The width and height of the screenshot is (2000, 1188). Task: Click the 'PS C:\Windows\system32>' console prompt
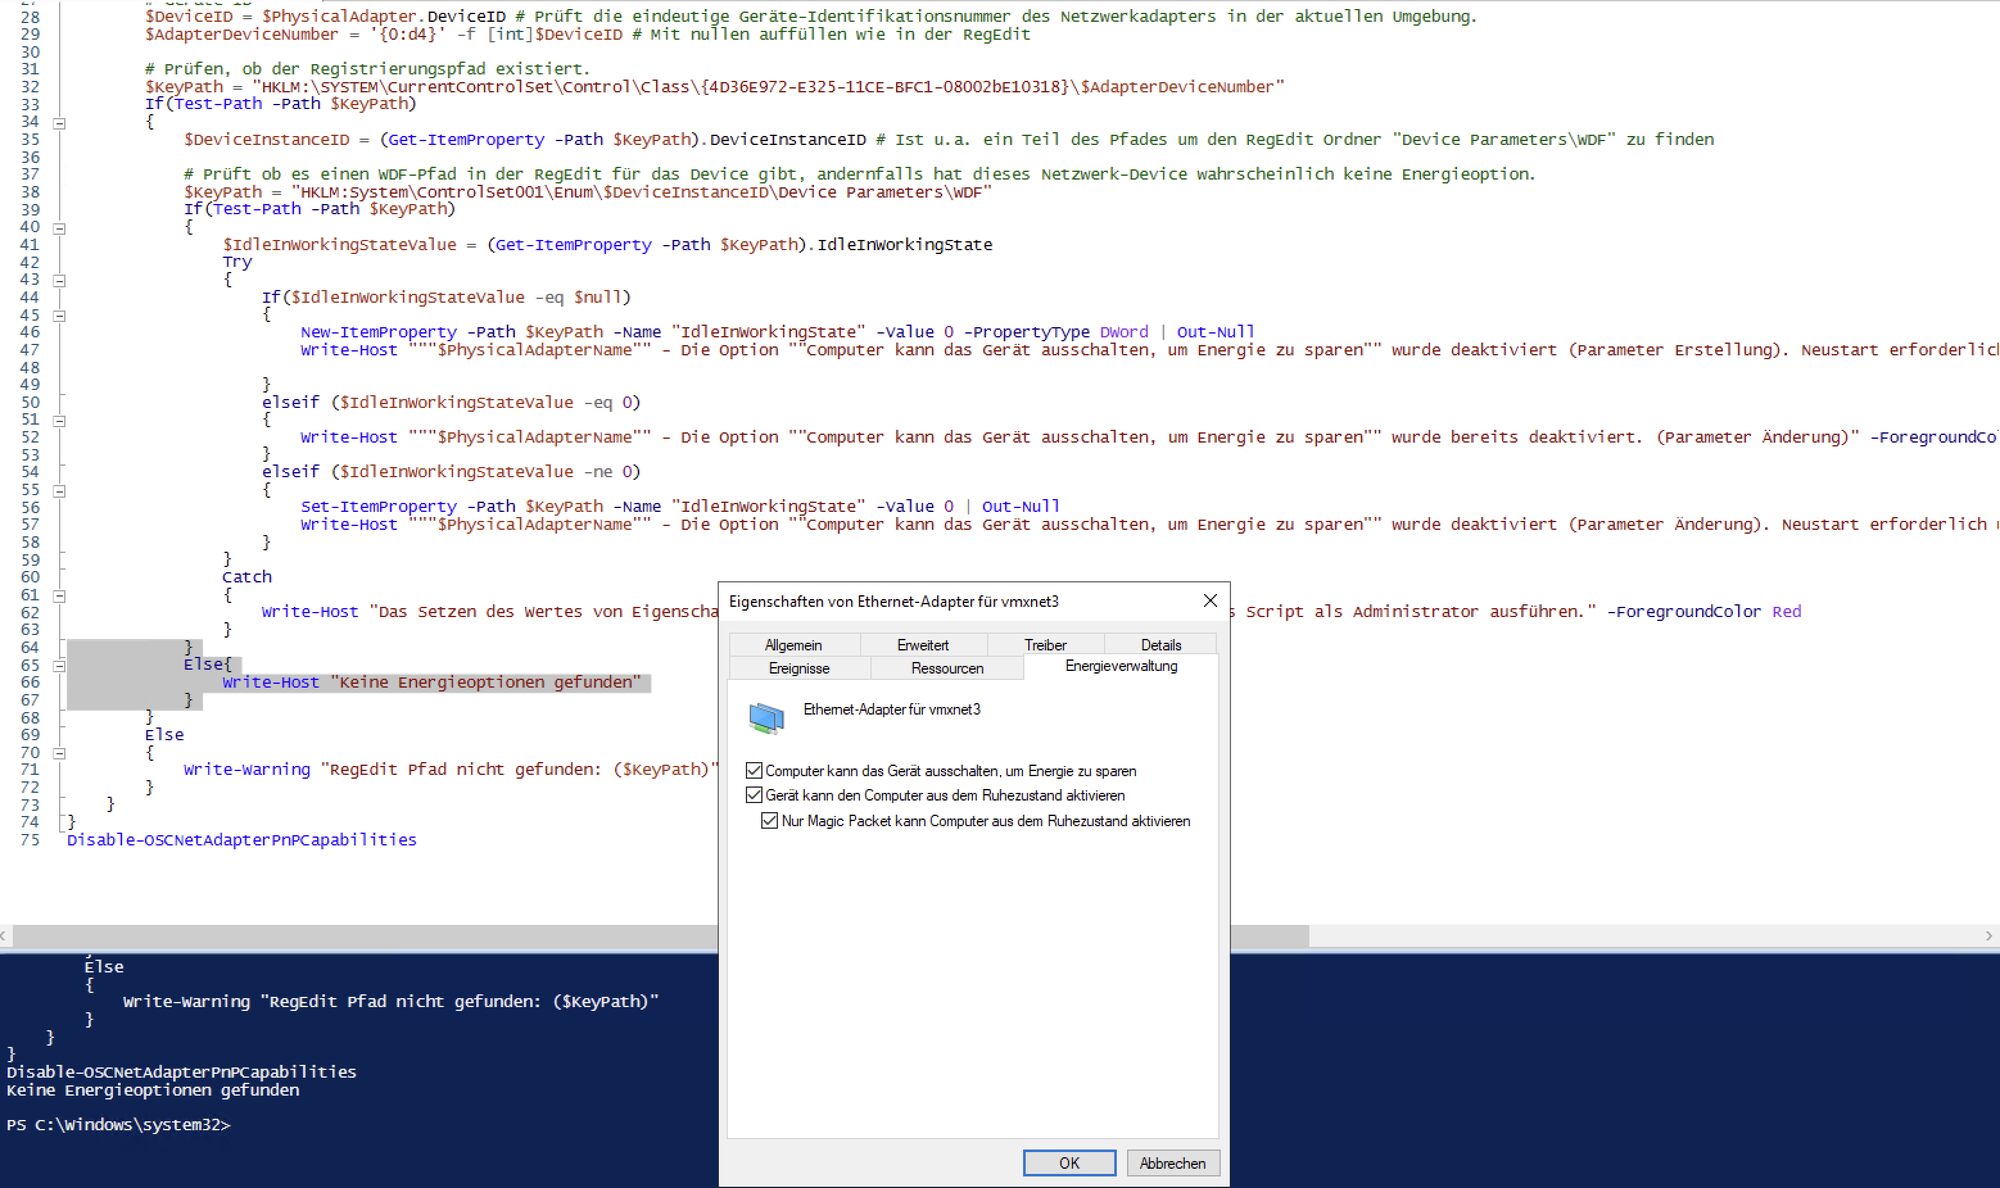(x=118, y=1125)
